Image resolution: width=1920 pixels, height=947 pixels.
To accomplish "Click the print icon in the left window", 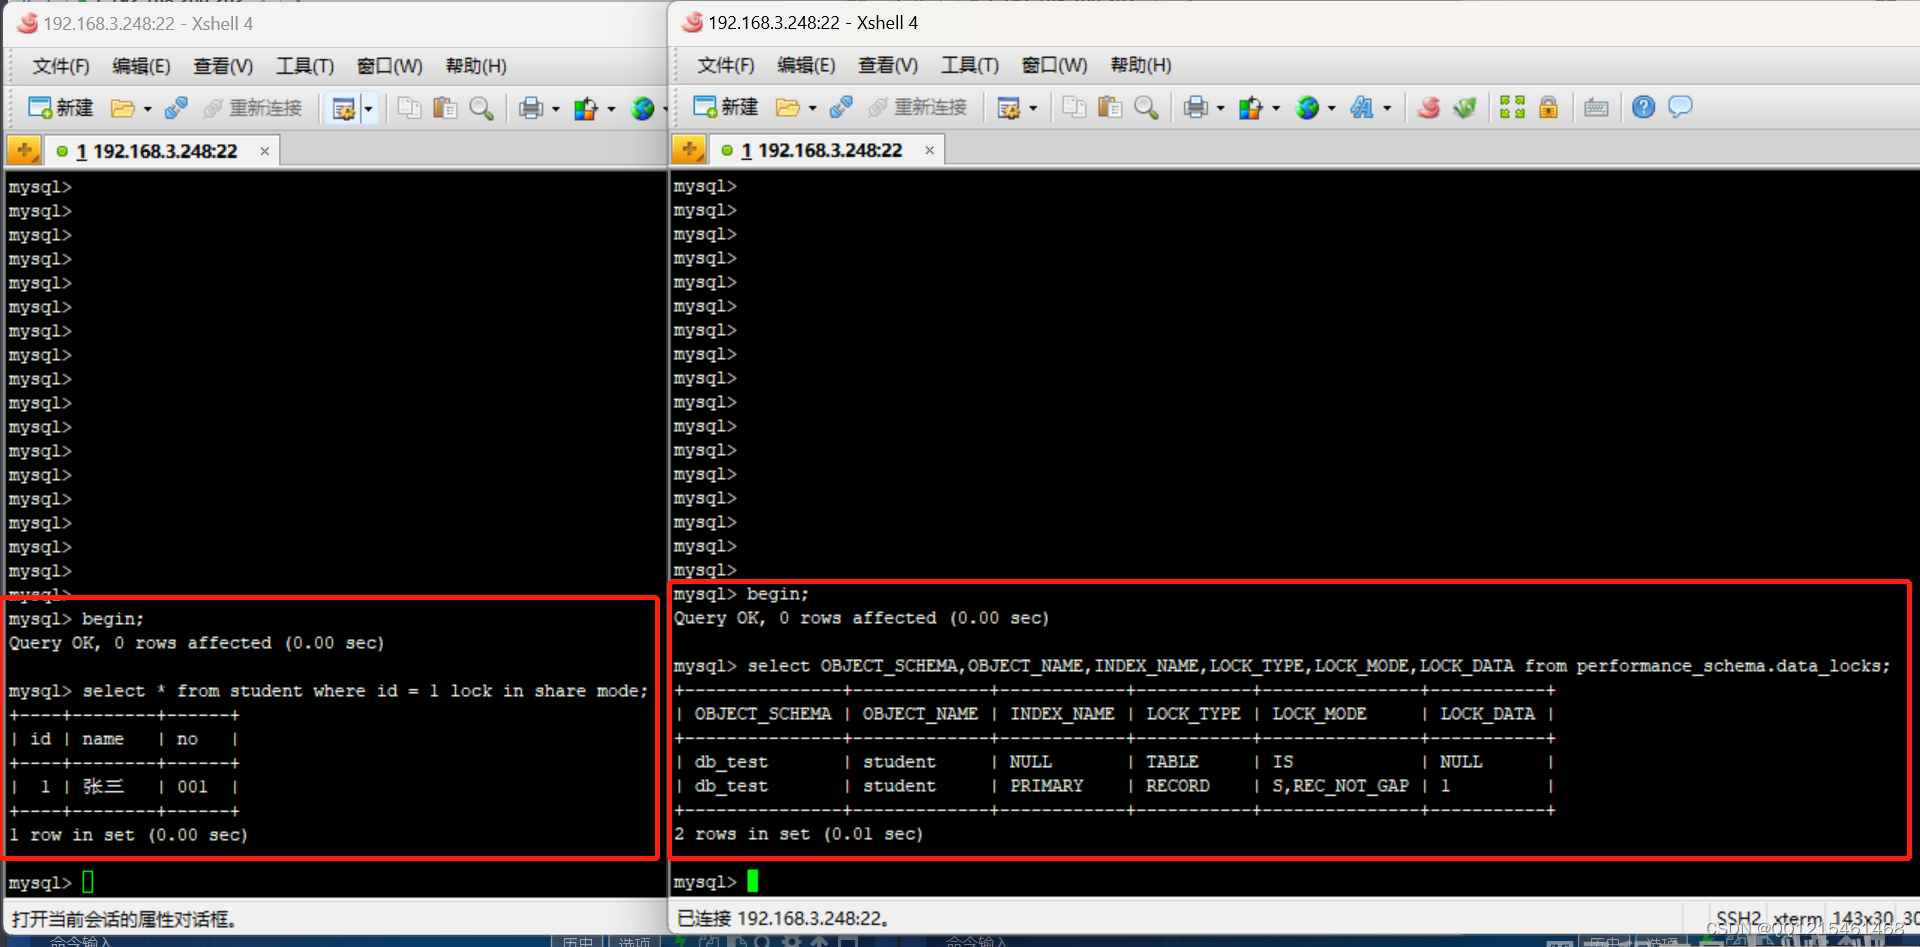I will (x=531, y=108).
